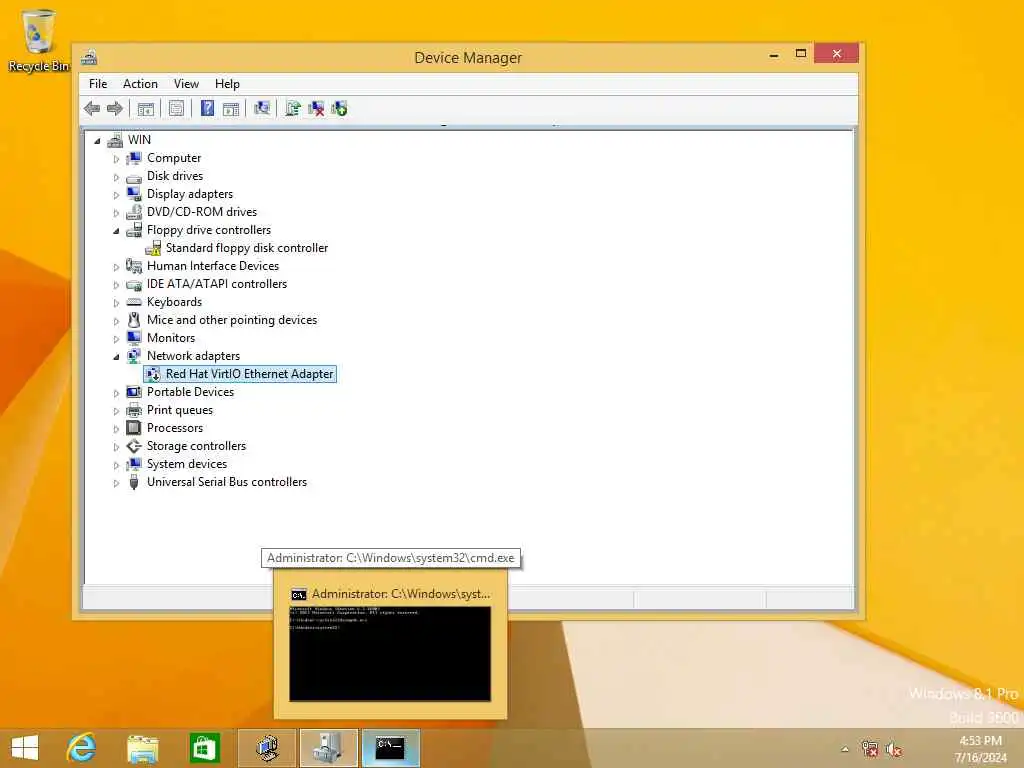
Task: Click the Enable device green icon
Action: pyautogui.click(x=339, y=108)
